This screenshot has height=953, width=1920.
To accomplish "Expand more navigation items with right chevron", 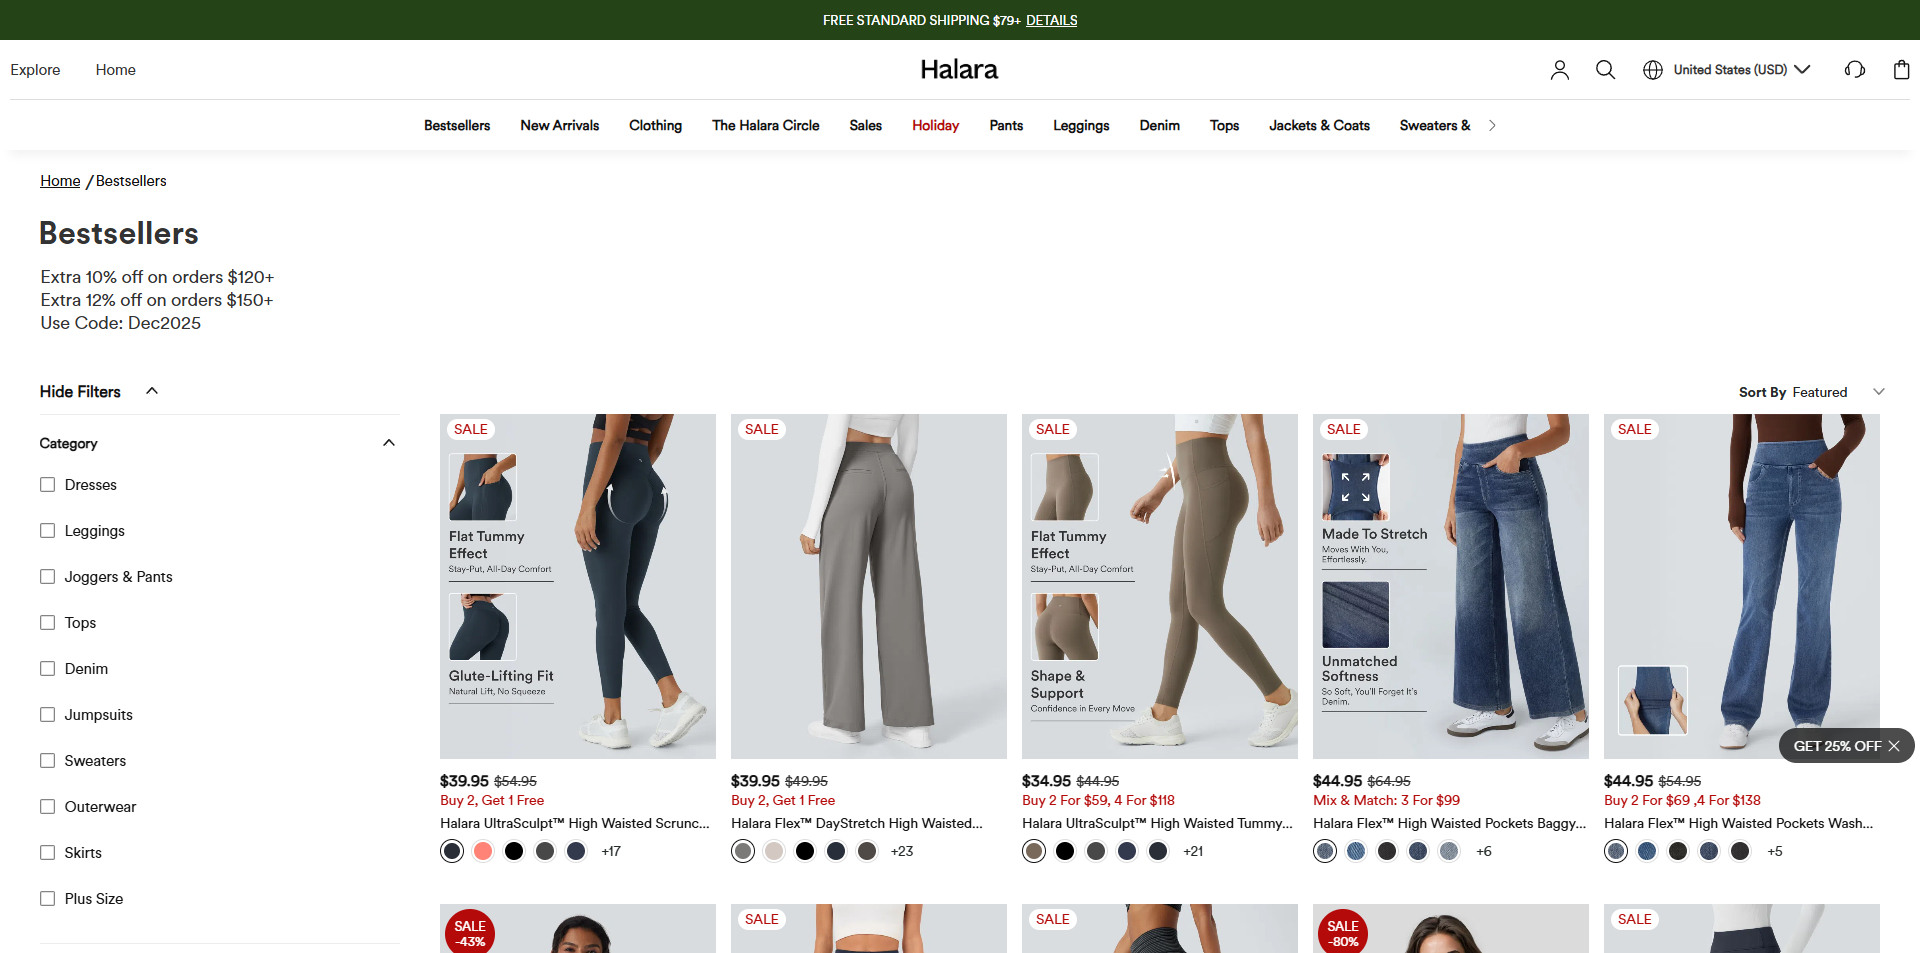I will (1491, 125).
